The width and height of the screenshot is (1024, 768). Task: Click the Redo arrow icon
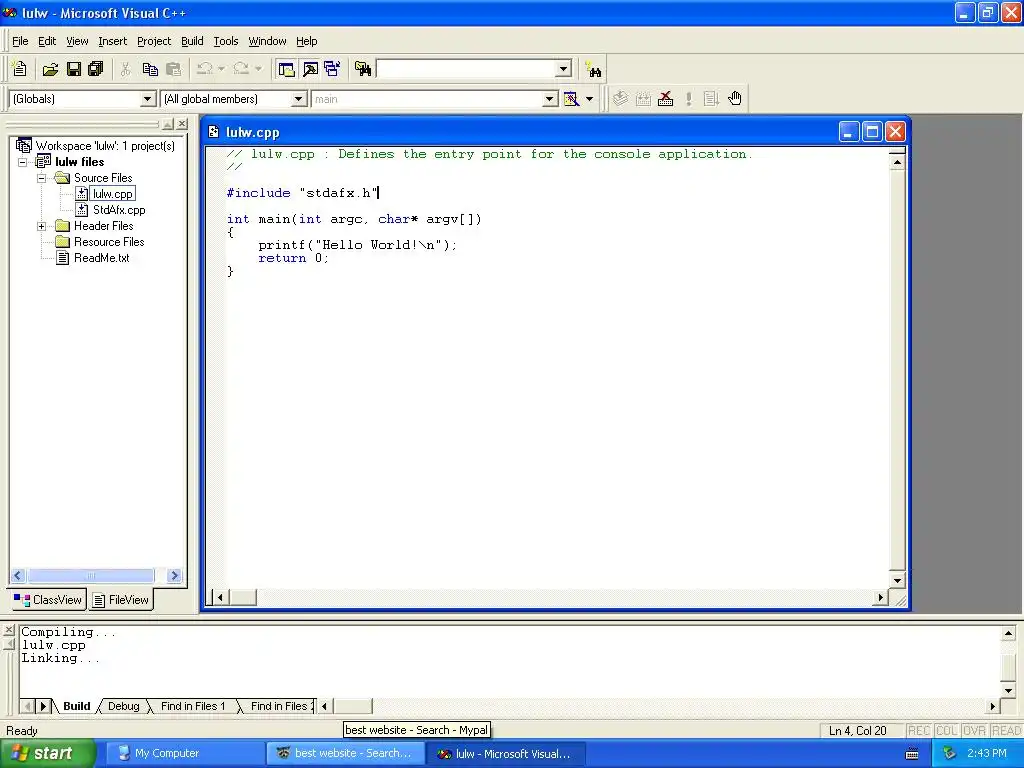[x=241, y=69]
